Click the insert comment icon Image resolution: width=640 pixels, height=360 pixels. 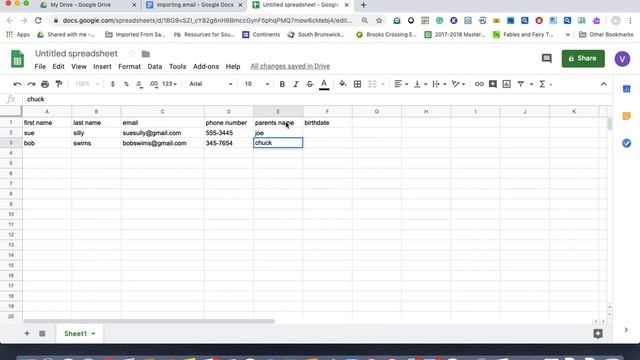point(493,84)
